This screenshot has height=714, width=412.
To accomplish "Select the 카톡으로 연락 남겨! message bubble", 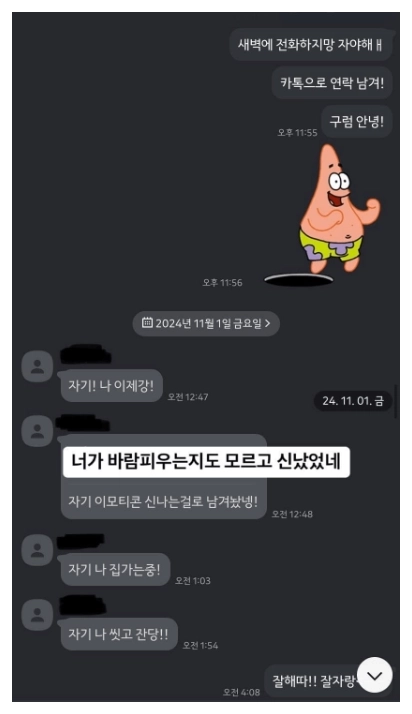I will tap(332, 83).
